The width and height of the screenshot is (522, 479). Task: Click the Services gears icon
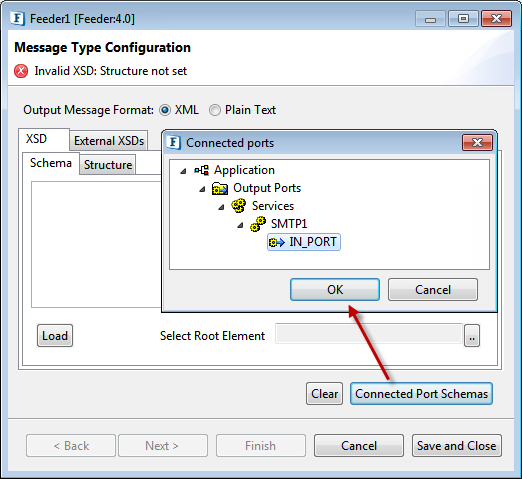point(239,206)
